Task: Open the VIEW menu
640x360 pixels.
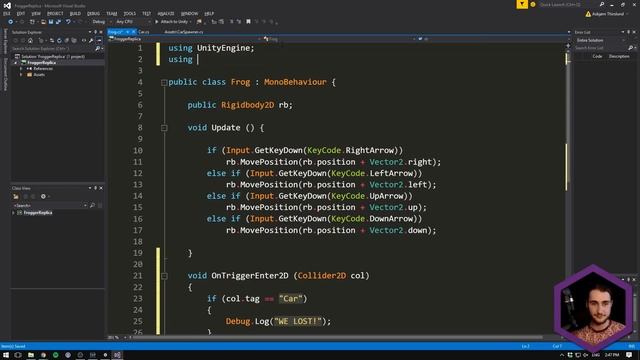Action: tap(36, 13)
